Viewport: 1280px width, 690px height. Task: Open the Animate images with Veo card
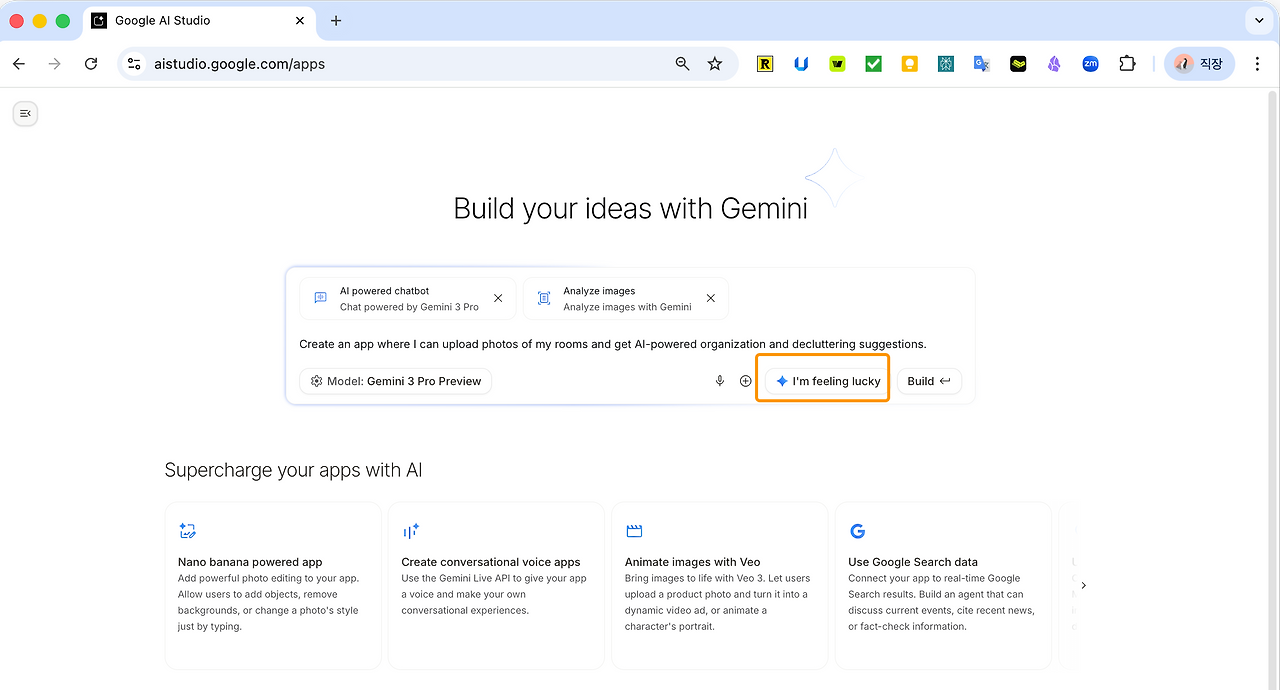(x=720, y=585)
